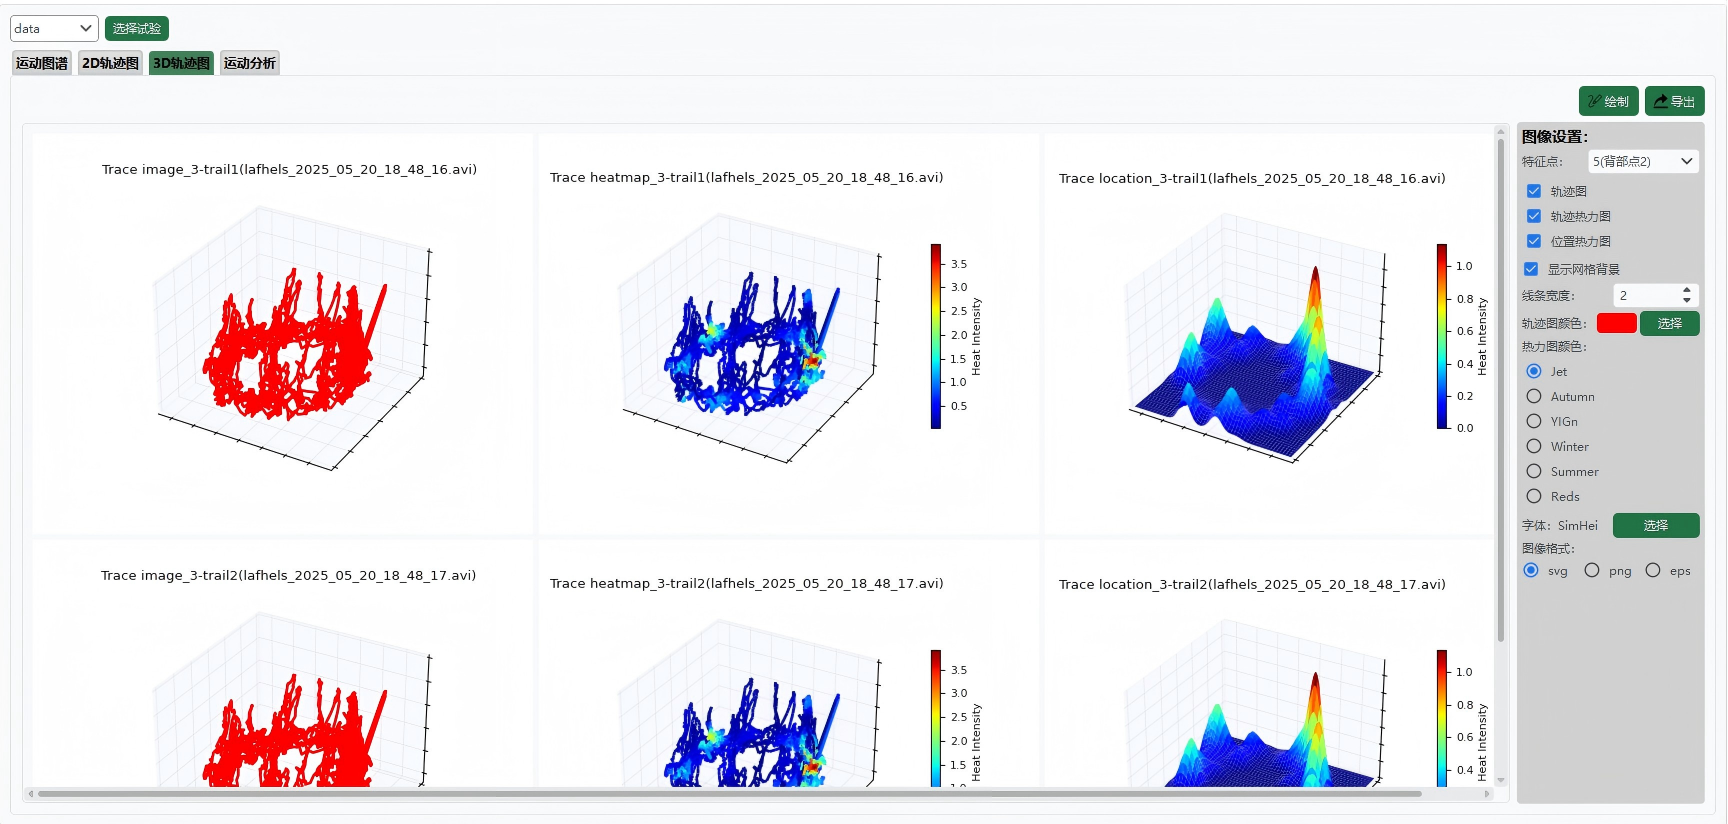1728x824 pixels.
Task: Click the 图像设置 heading text
Action: coord(1555,137)
